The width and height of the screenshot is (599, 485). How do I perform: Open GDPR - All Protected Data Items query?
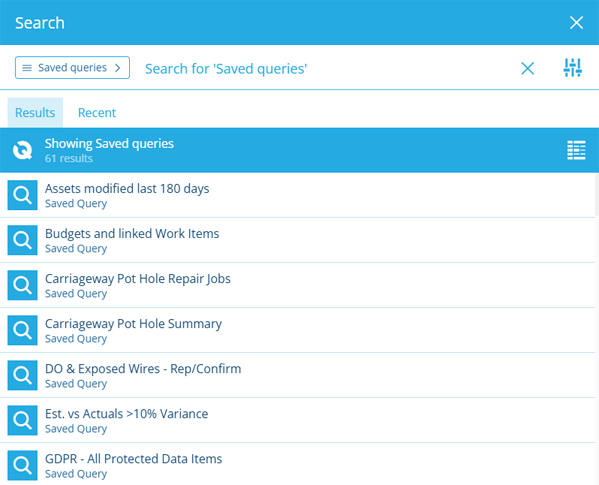click(x=298, y=464)
